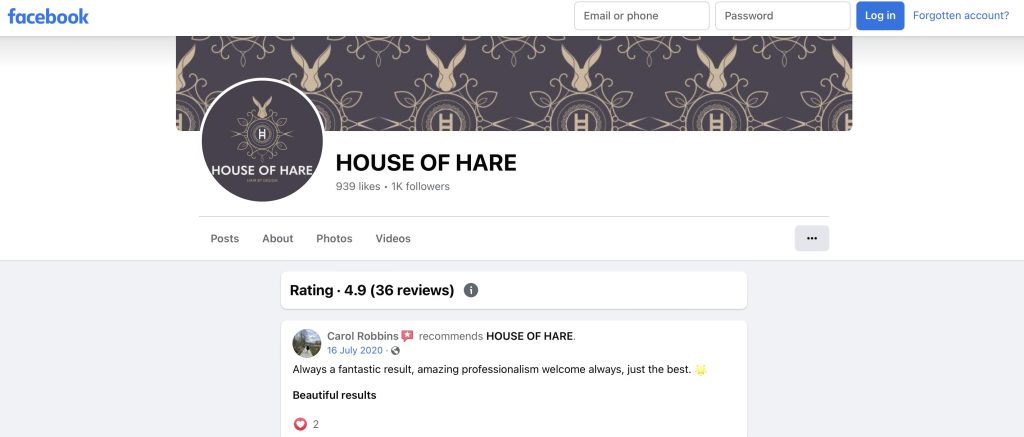Click the 16 July 2020 date link
1024x437 pixels.
coord(355,351)
